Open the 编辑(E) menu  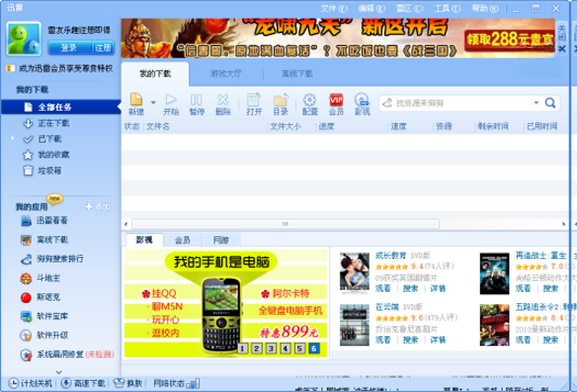point(372,8)
